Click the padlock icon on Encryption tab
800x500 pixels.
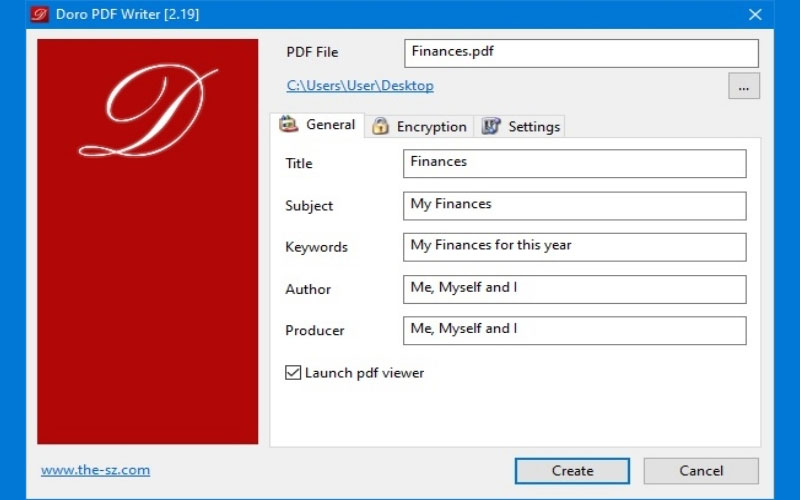(x=380, y=126)
